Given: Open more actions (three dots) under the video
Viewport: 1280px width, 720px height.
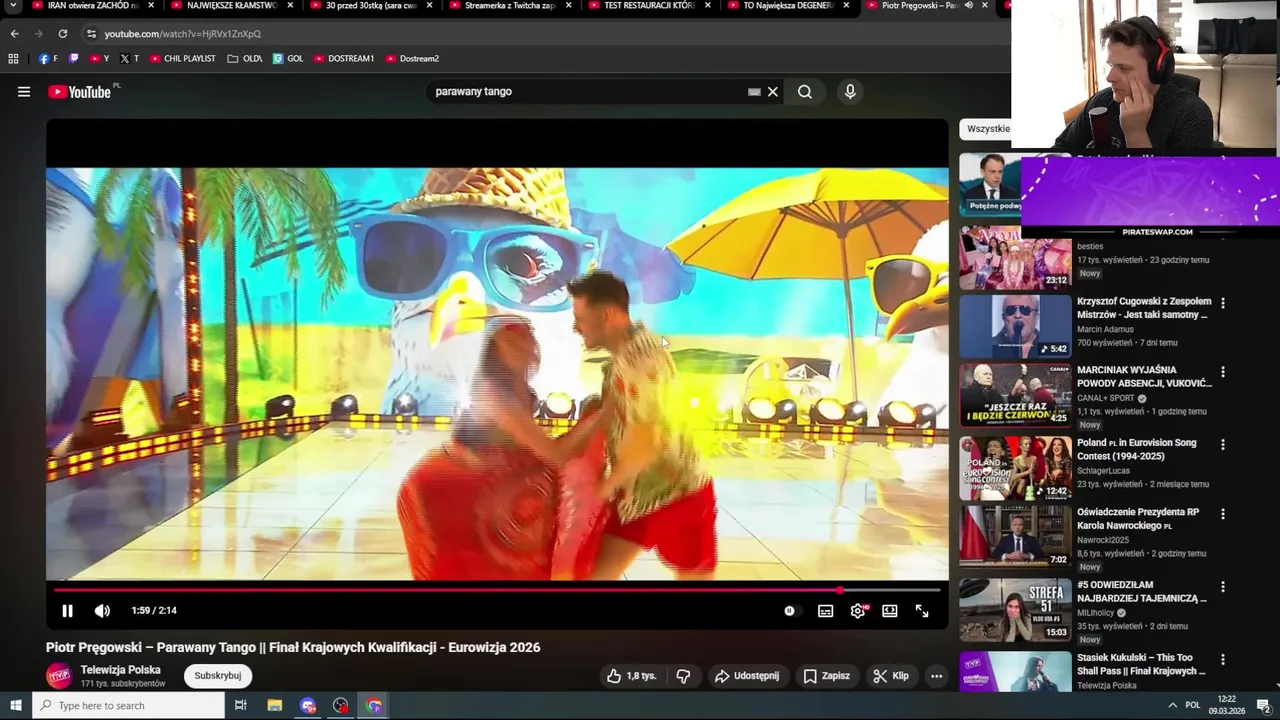Looking at the screenshot, I should click(936, 676).
